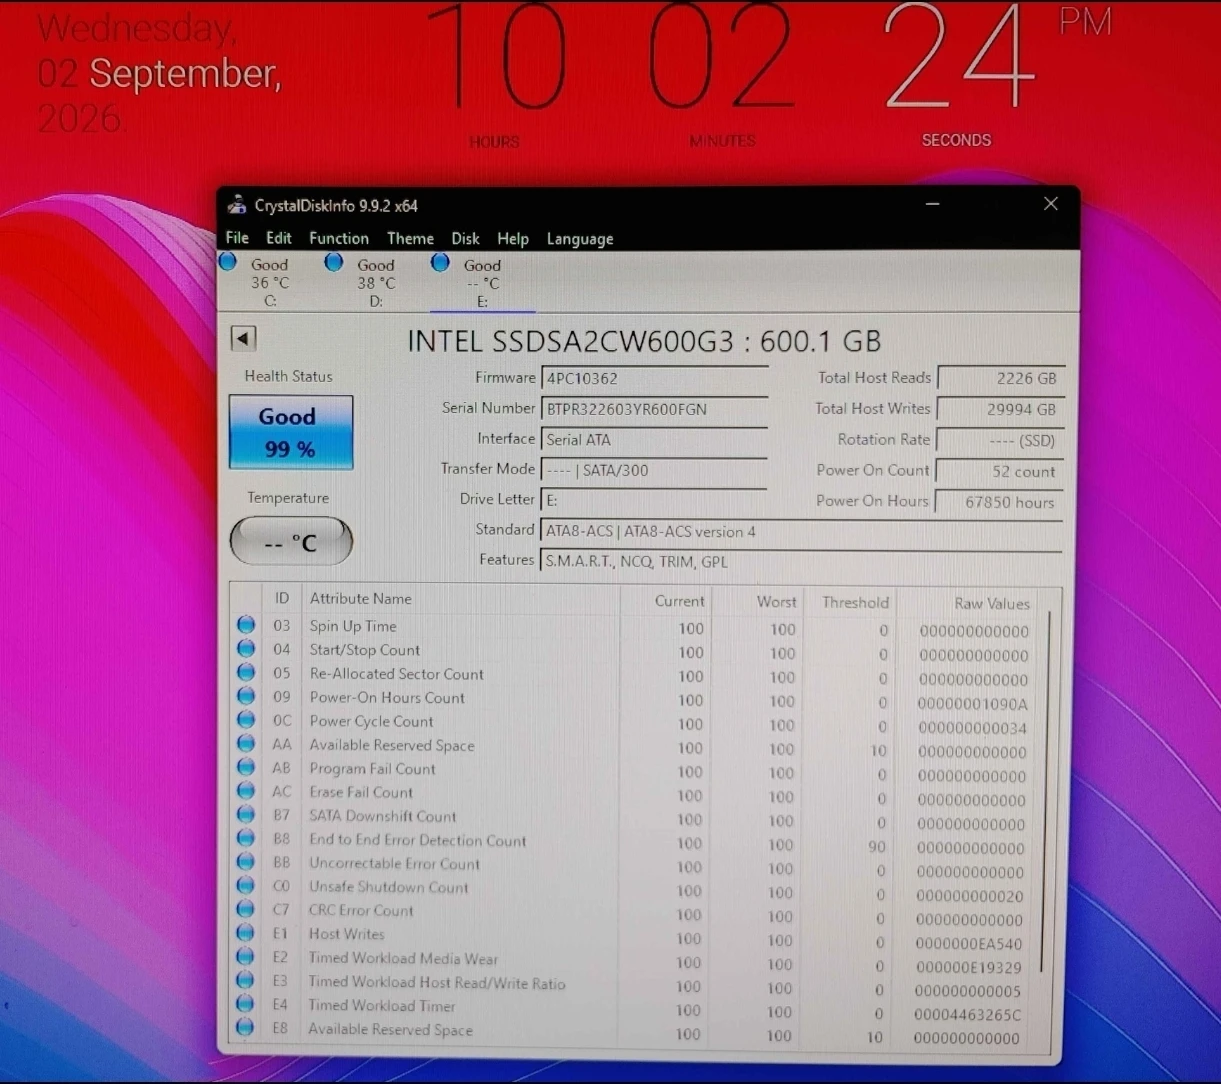Click the status icon for Power Cycle Count
The image size is (1221, 1084).
(246, 720)
